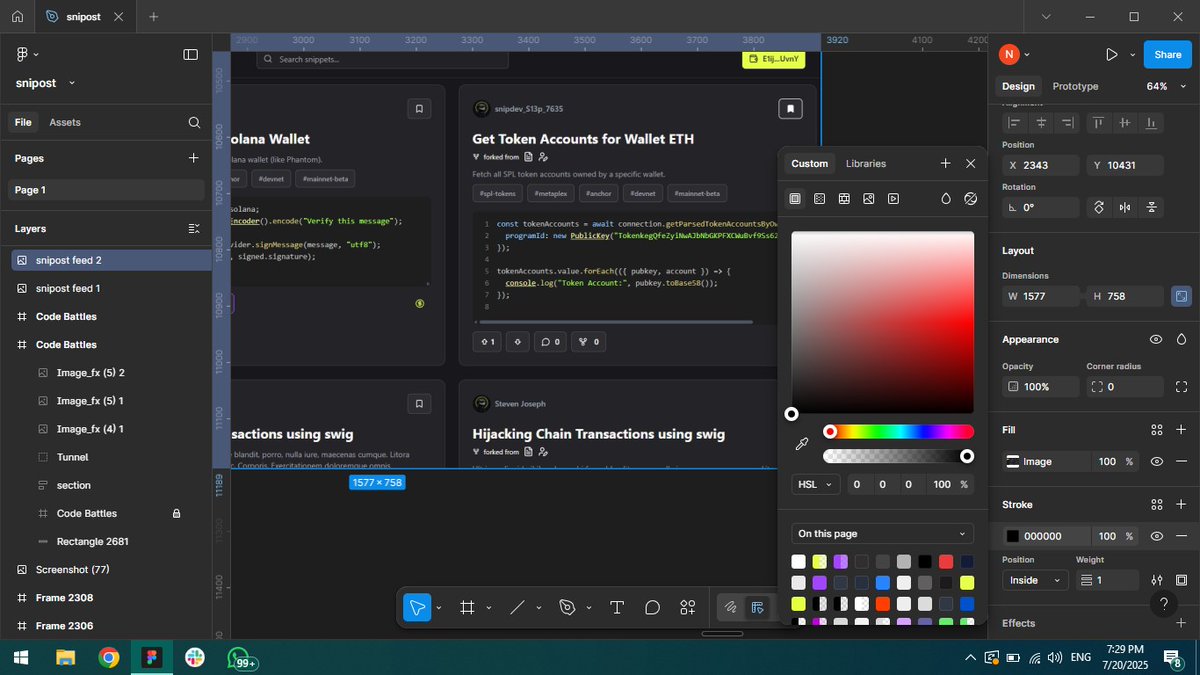Open the Actions components tool

688,607
